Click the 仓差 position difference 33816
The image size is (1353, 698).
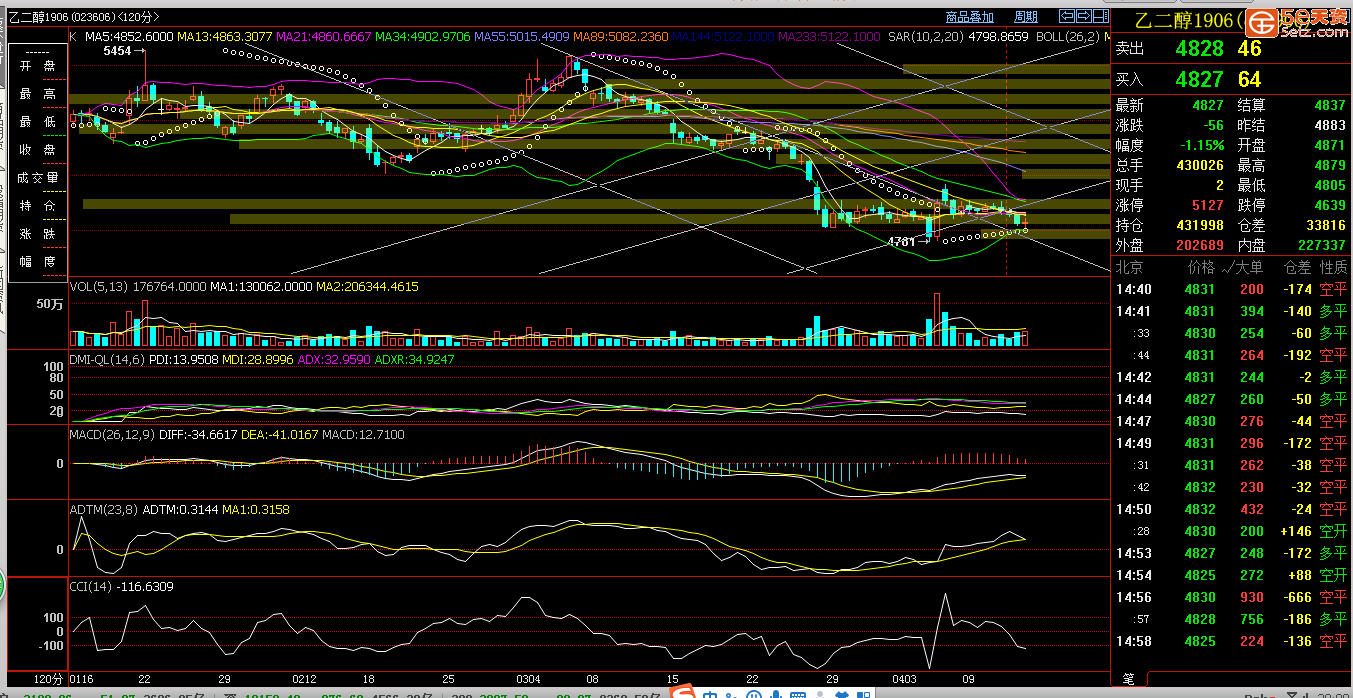pyautogui.click(x=1326, y=225)
